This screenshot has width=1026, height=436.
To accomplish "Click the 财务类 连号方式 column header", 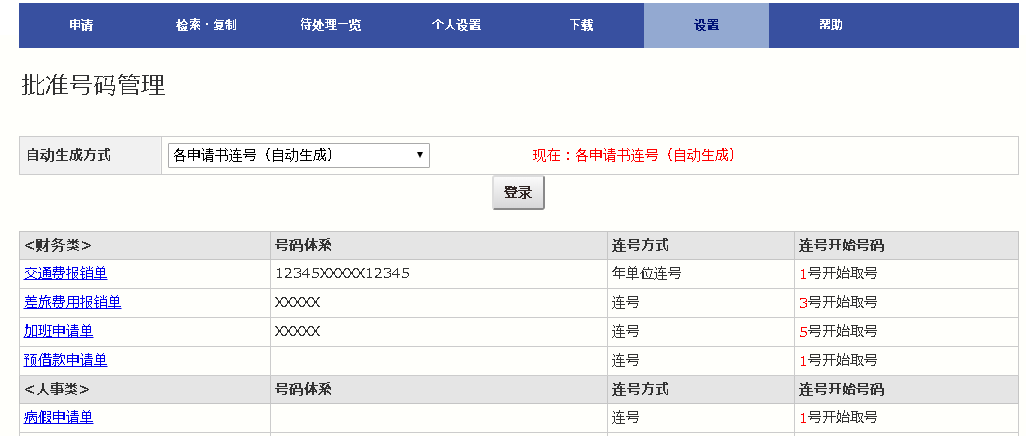I will coord(639,245).
